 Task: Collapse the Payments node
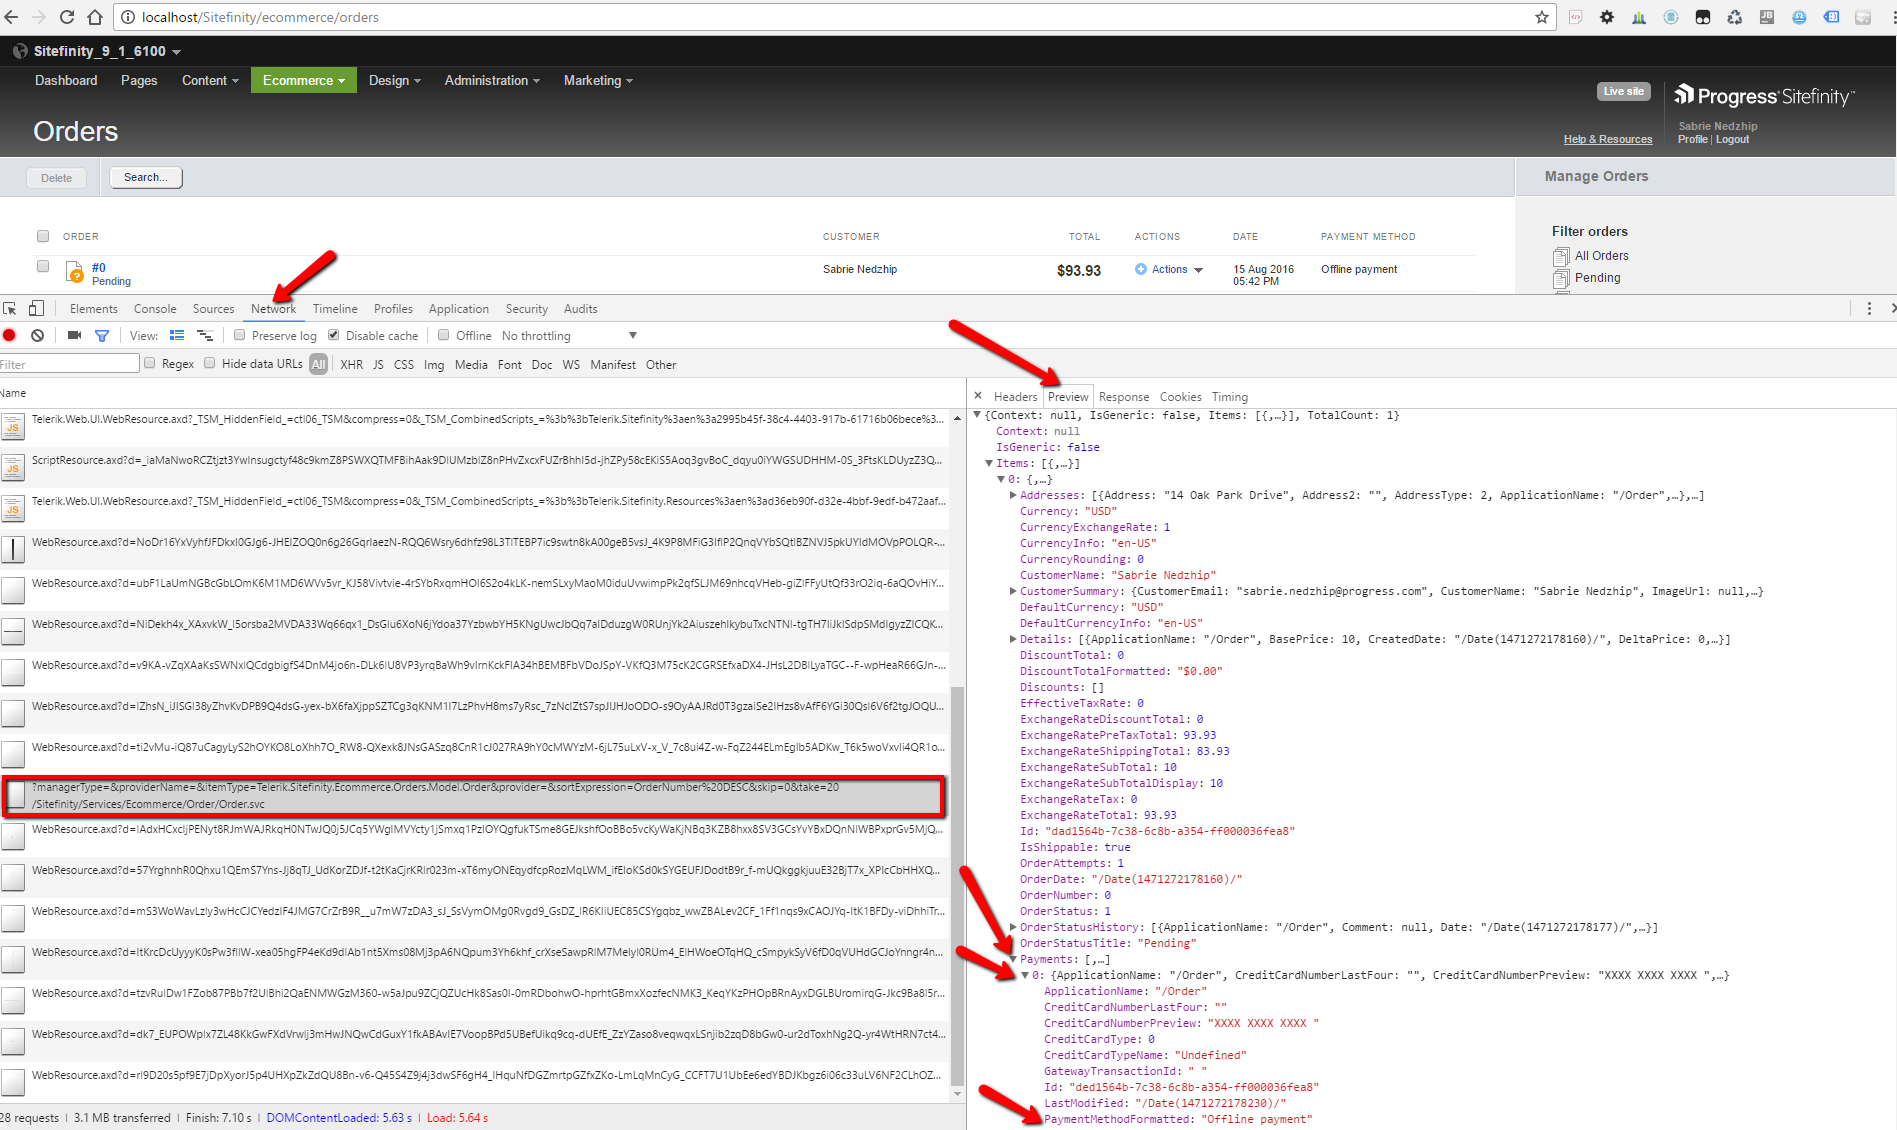pos(1013,959)
